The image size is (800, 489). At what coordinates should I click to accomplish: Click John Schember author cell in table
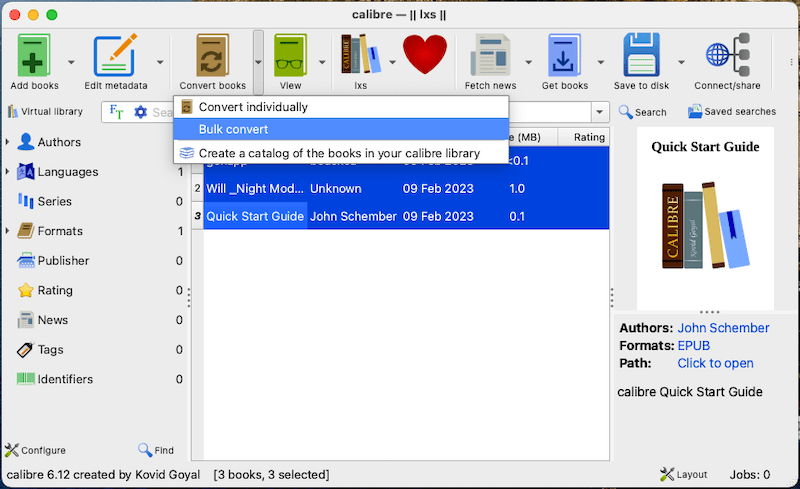point(353,216)
